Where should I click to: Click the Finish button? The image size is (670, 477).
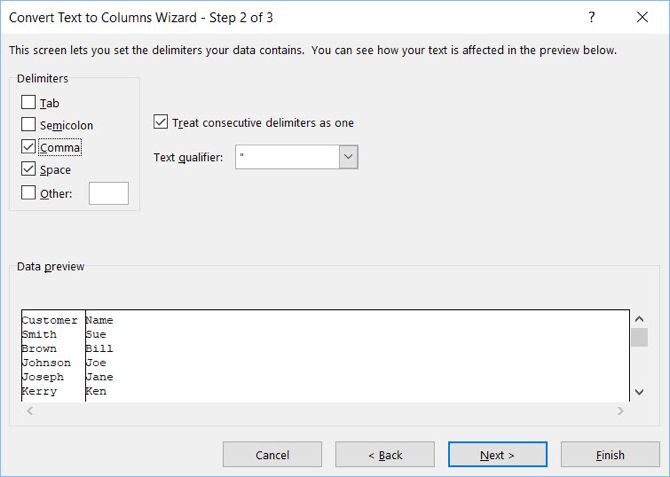pyautogui.click(x=610, y=455)
